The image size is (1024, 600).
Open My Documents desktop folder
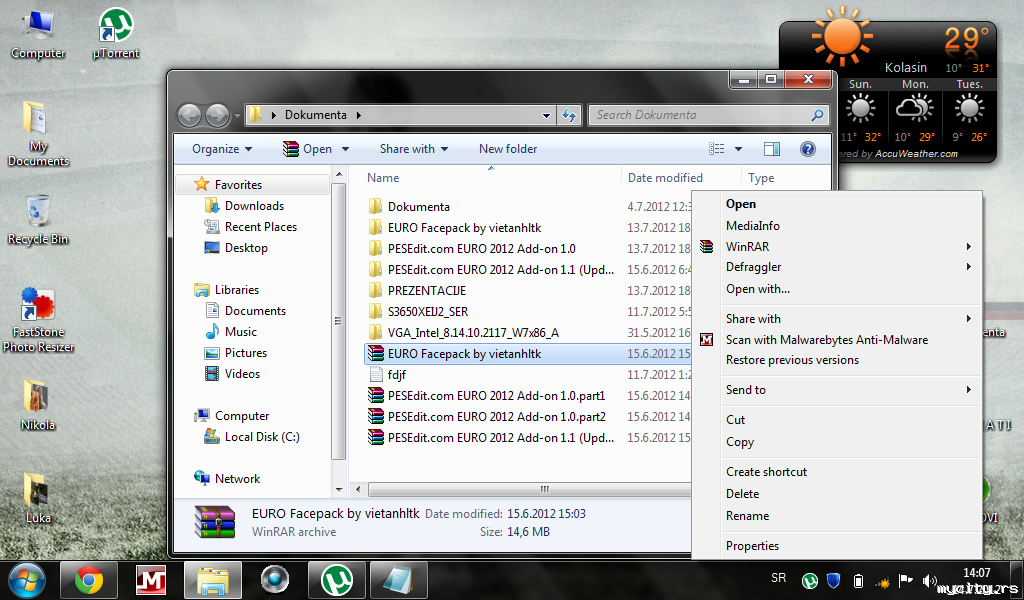tap(37, 134)
